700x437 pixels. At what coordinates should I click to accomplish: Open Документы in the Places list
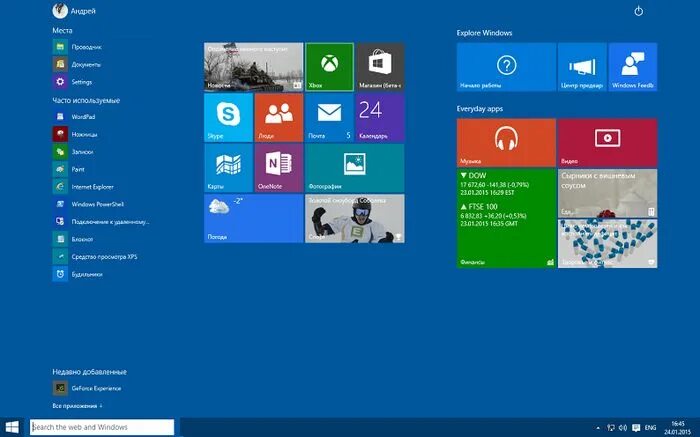click(x=77, y=64)
